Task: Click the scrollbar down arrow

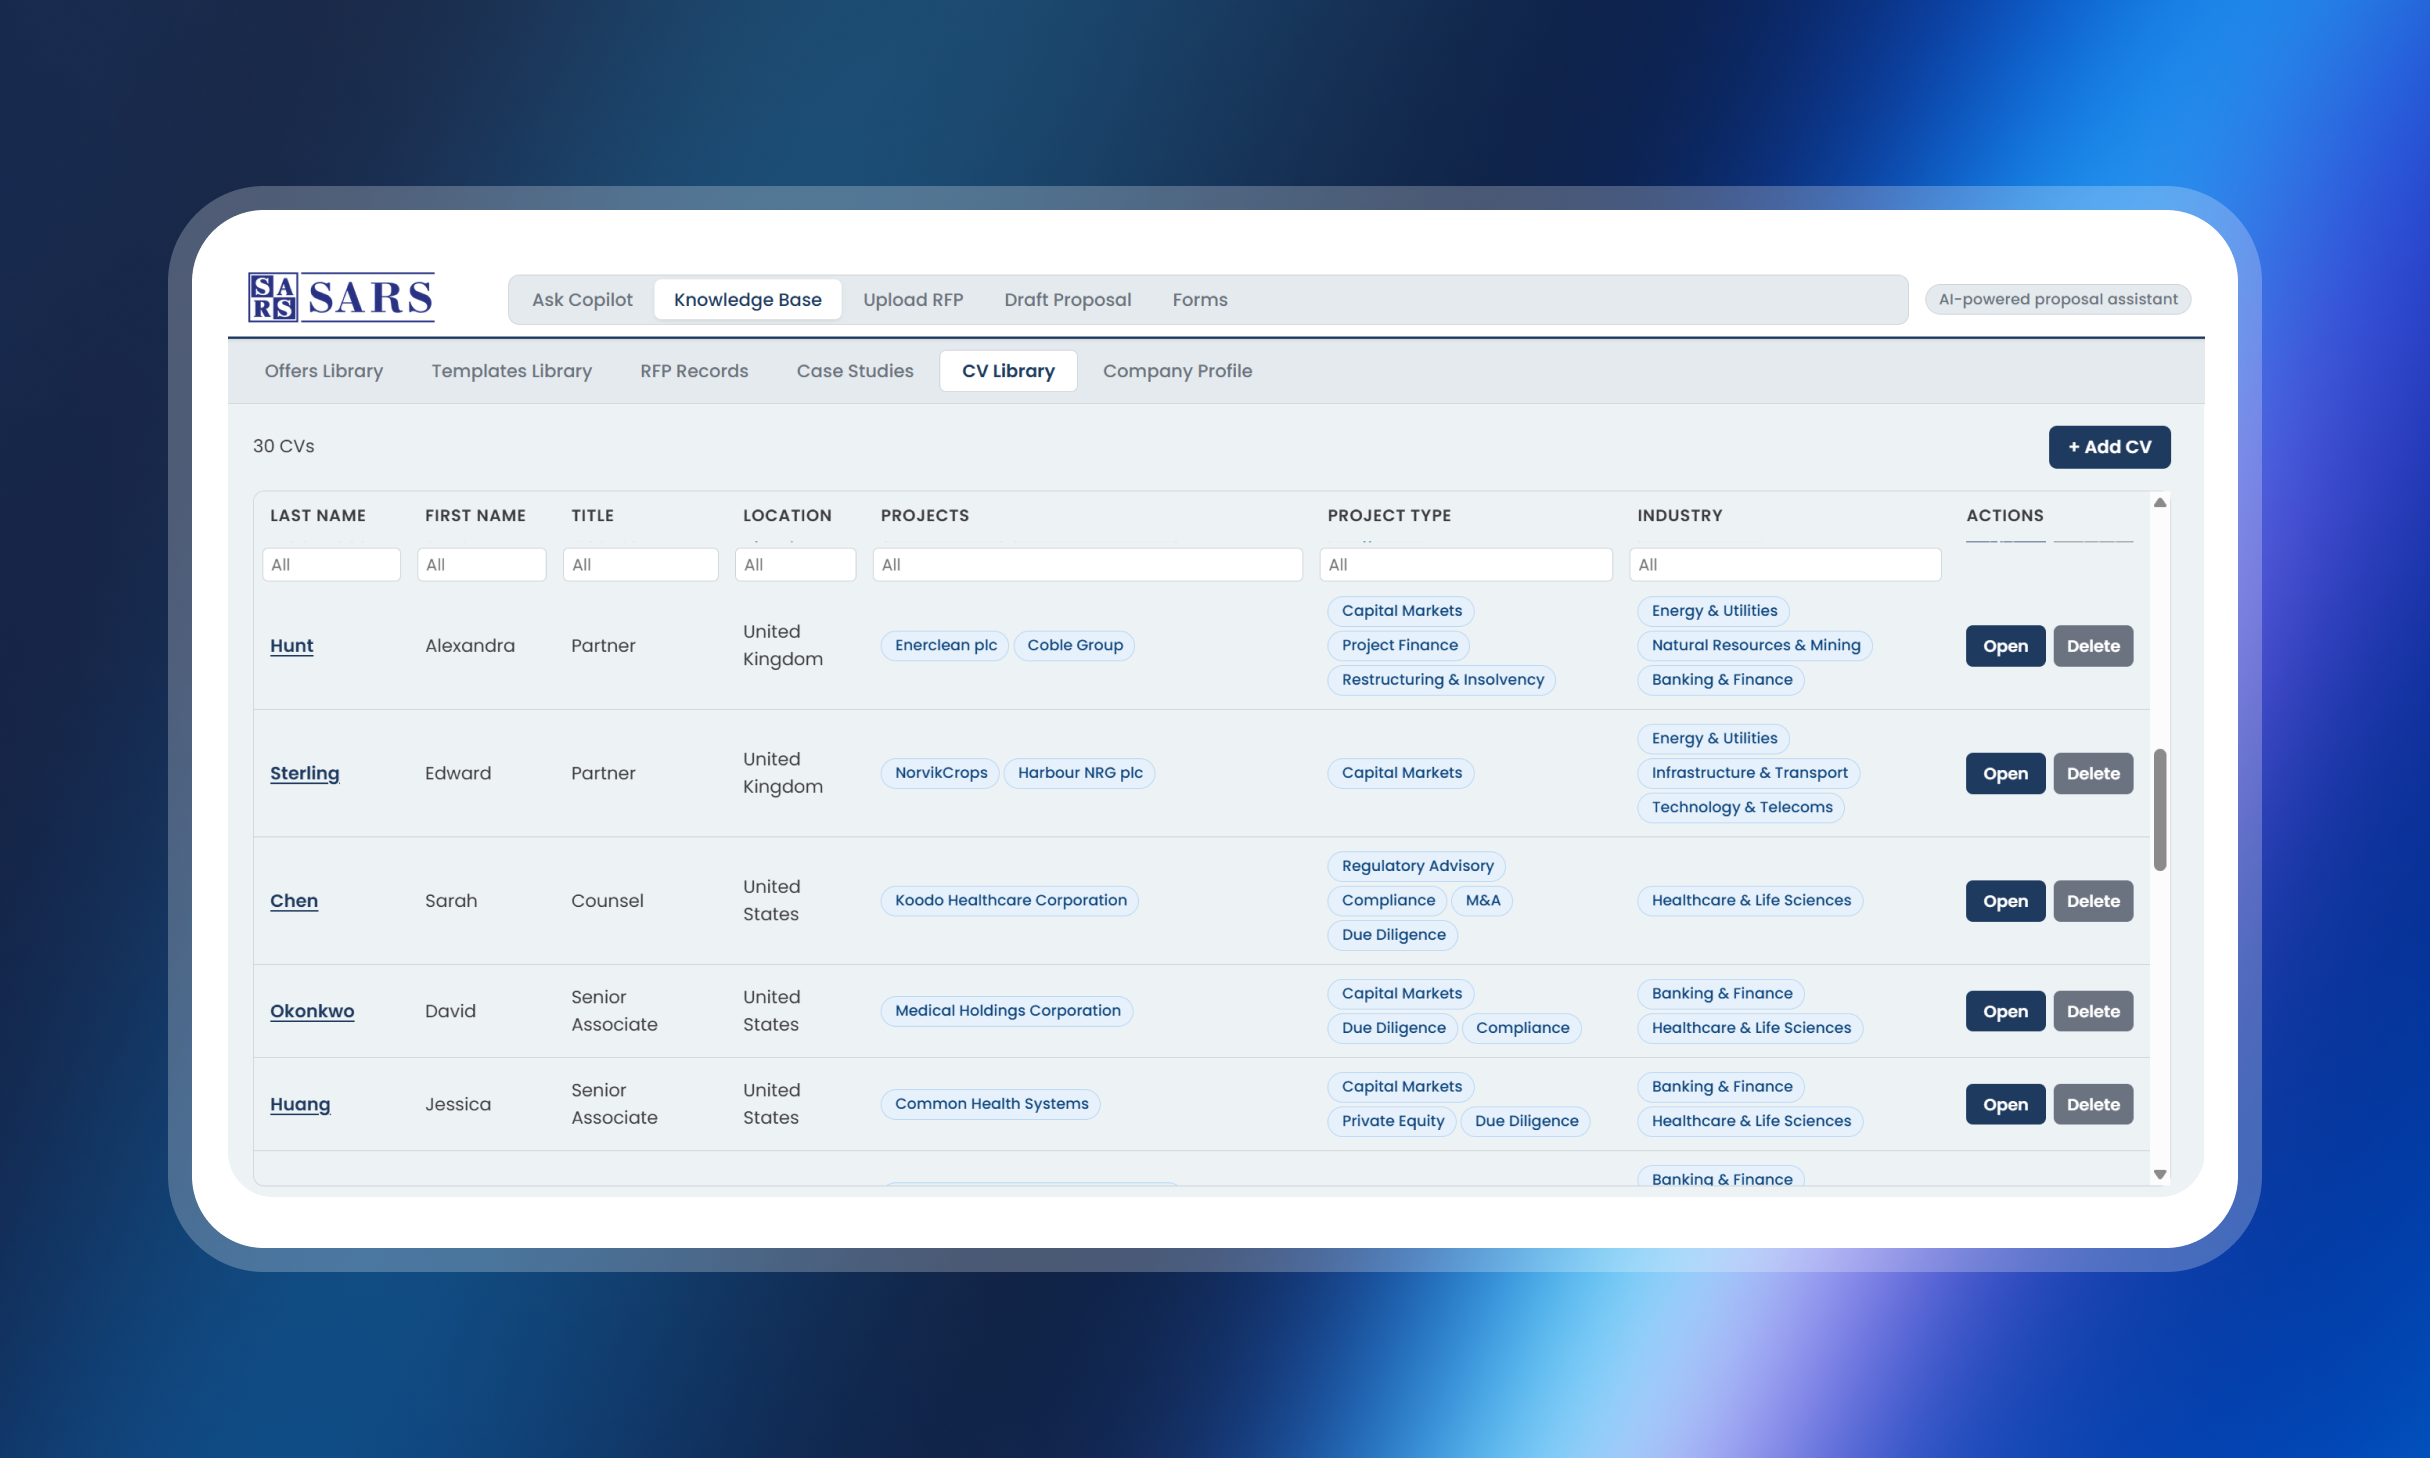Action: click(x=2160, y=1174)
